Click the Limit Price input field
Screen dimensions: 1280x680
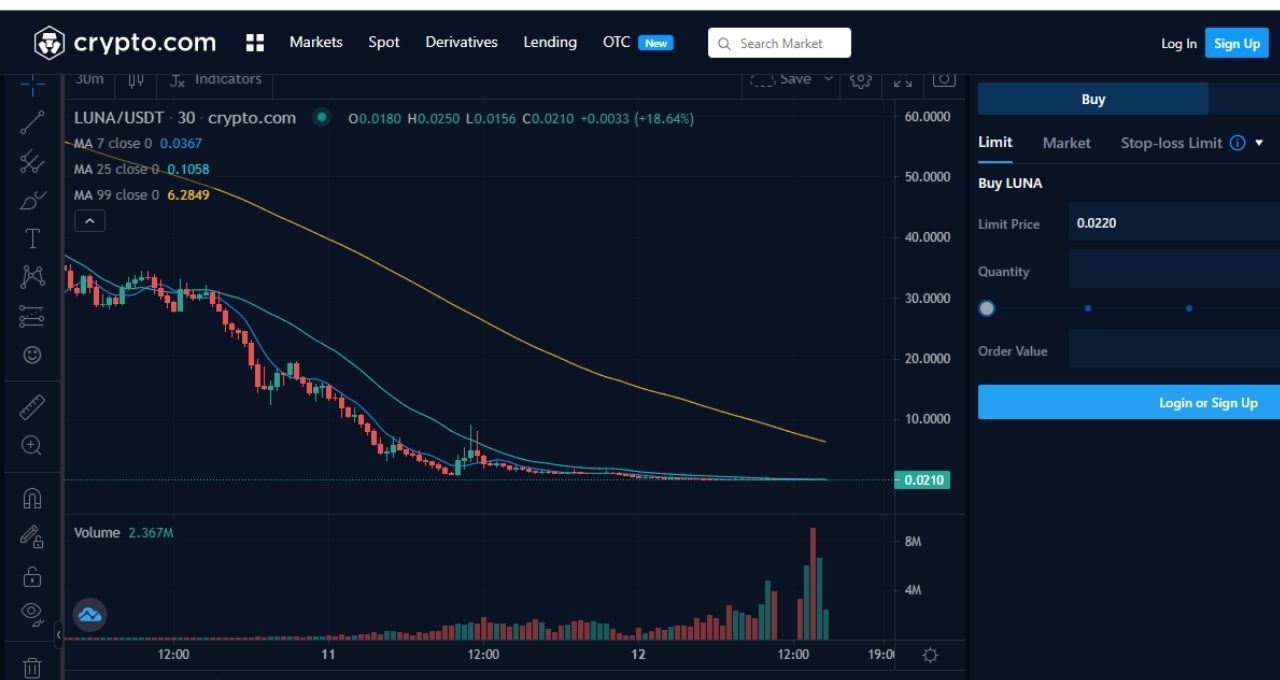(1174, 223)
